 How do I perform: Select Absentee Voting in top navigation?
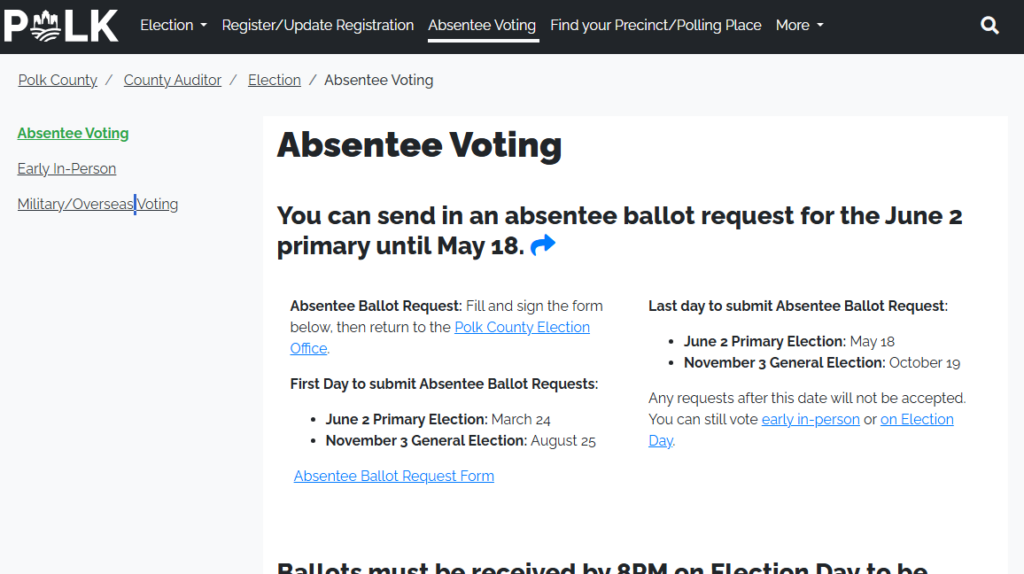[482, 25]
